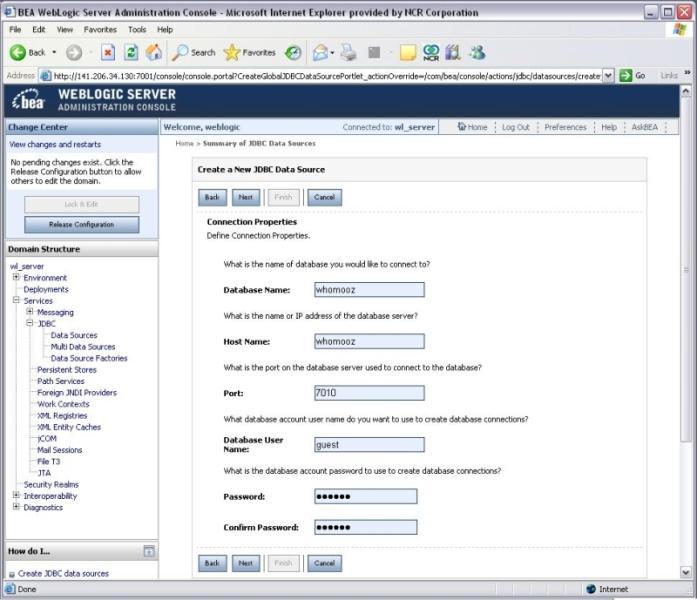Viewport: 697px width, 600px height.
Task: Click the Release Configuration button
Action: [x=82, y=224]
